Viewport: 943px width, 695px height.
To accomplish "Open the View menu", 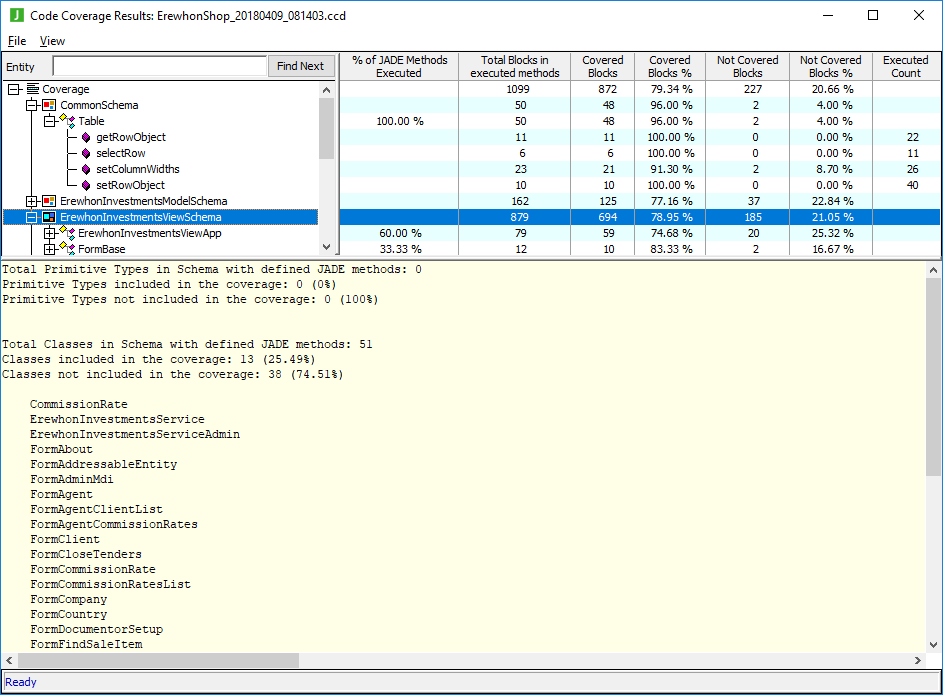I will pyautogui.click(x=52, y=41).
